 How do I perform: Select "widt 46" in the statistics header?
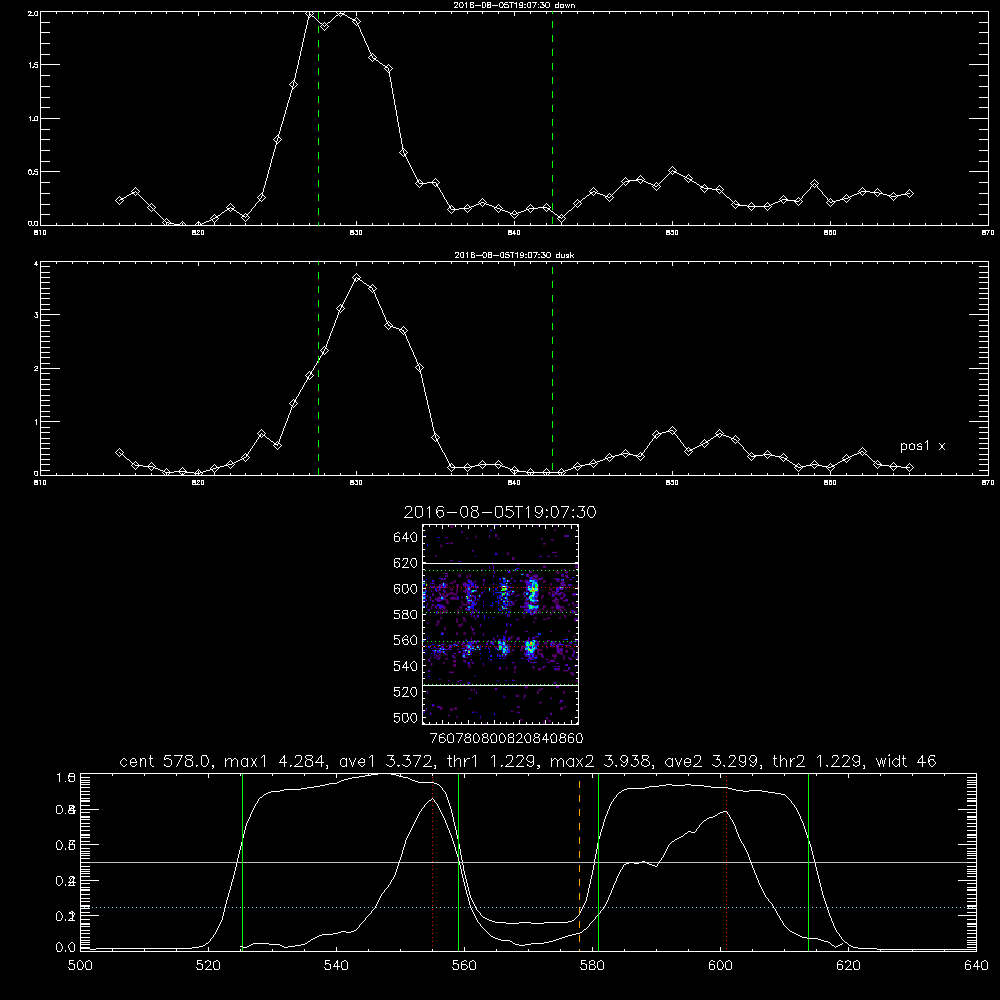906,761
